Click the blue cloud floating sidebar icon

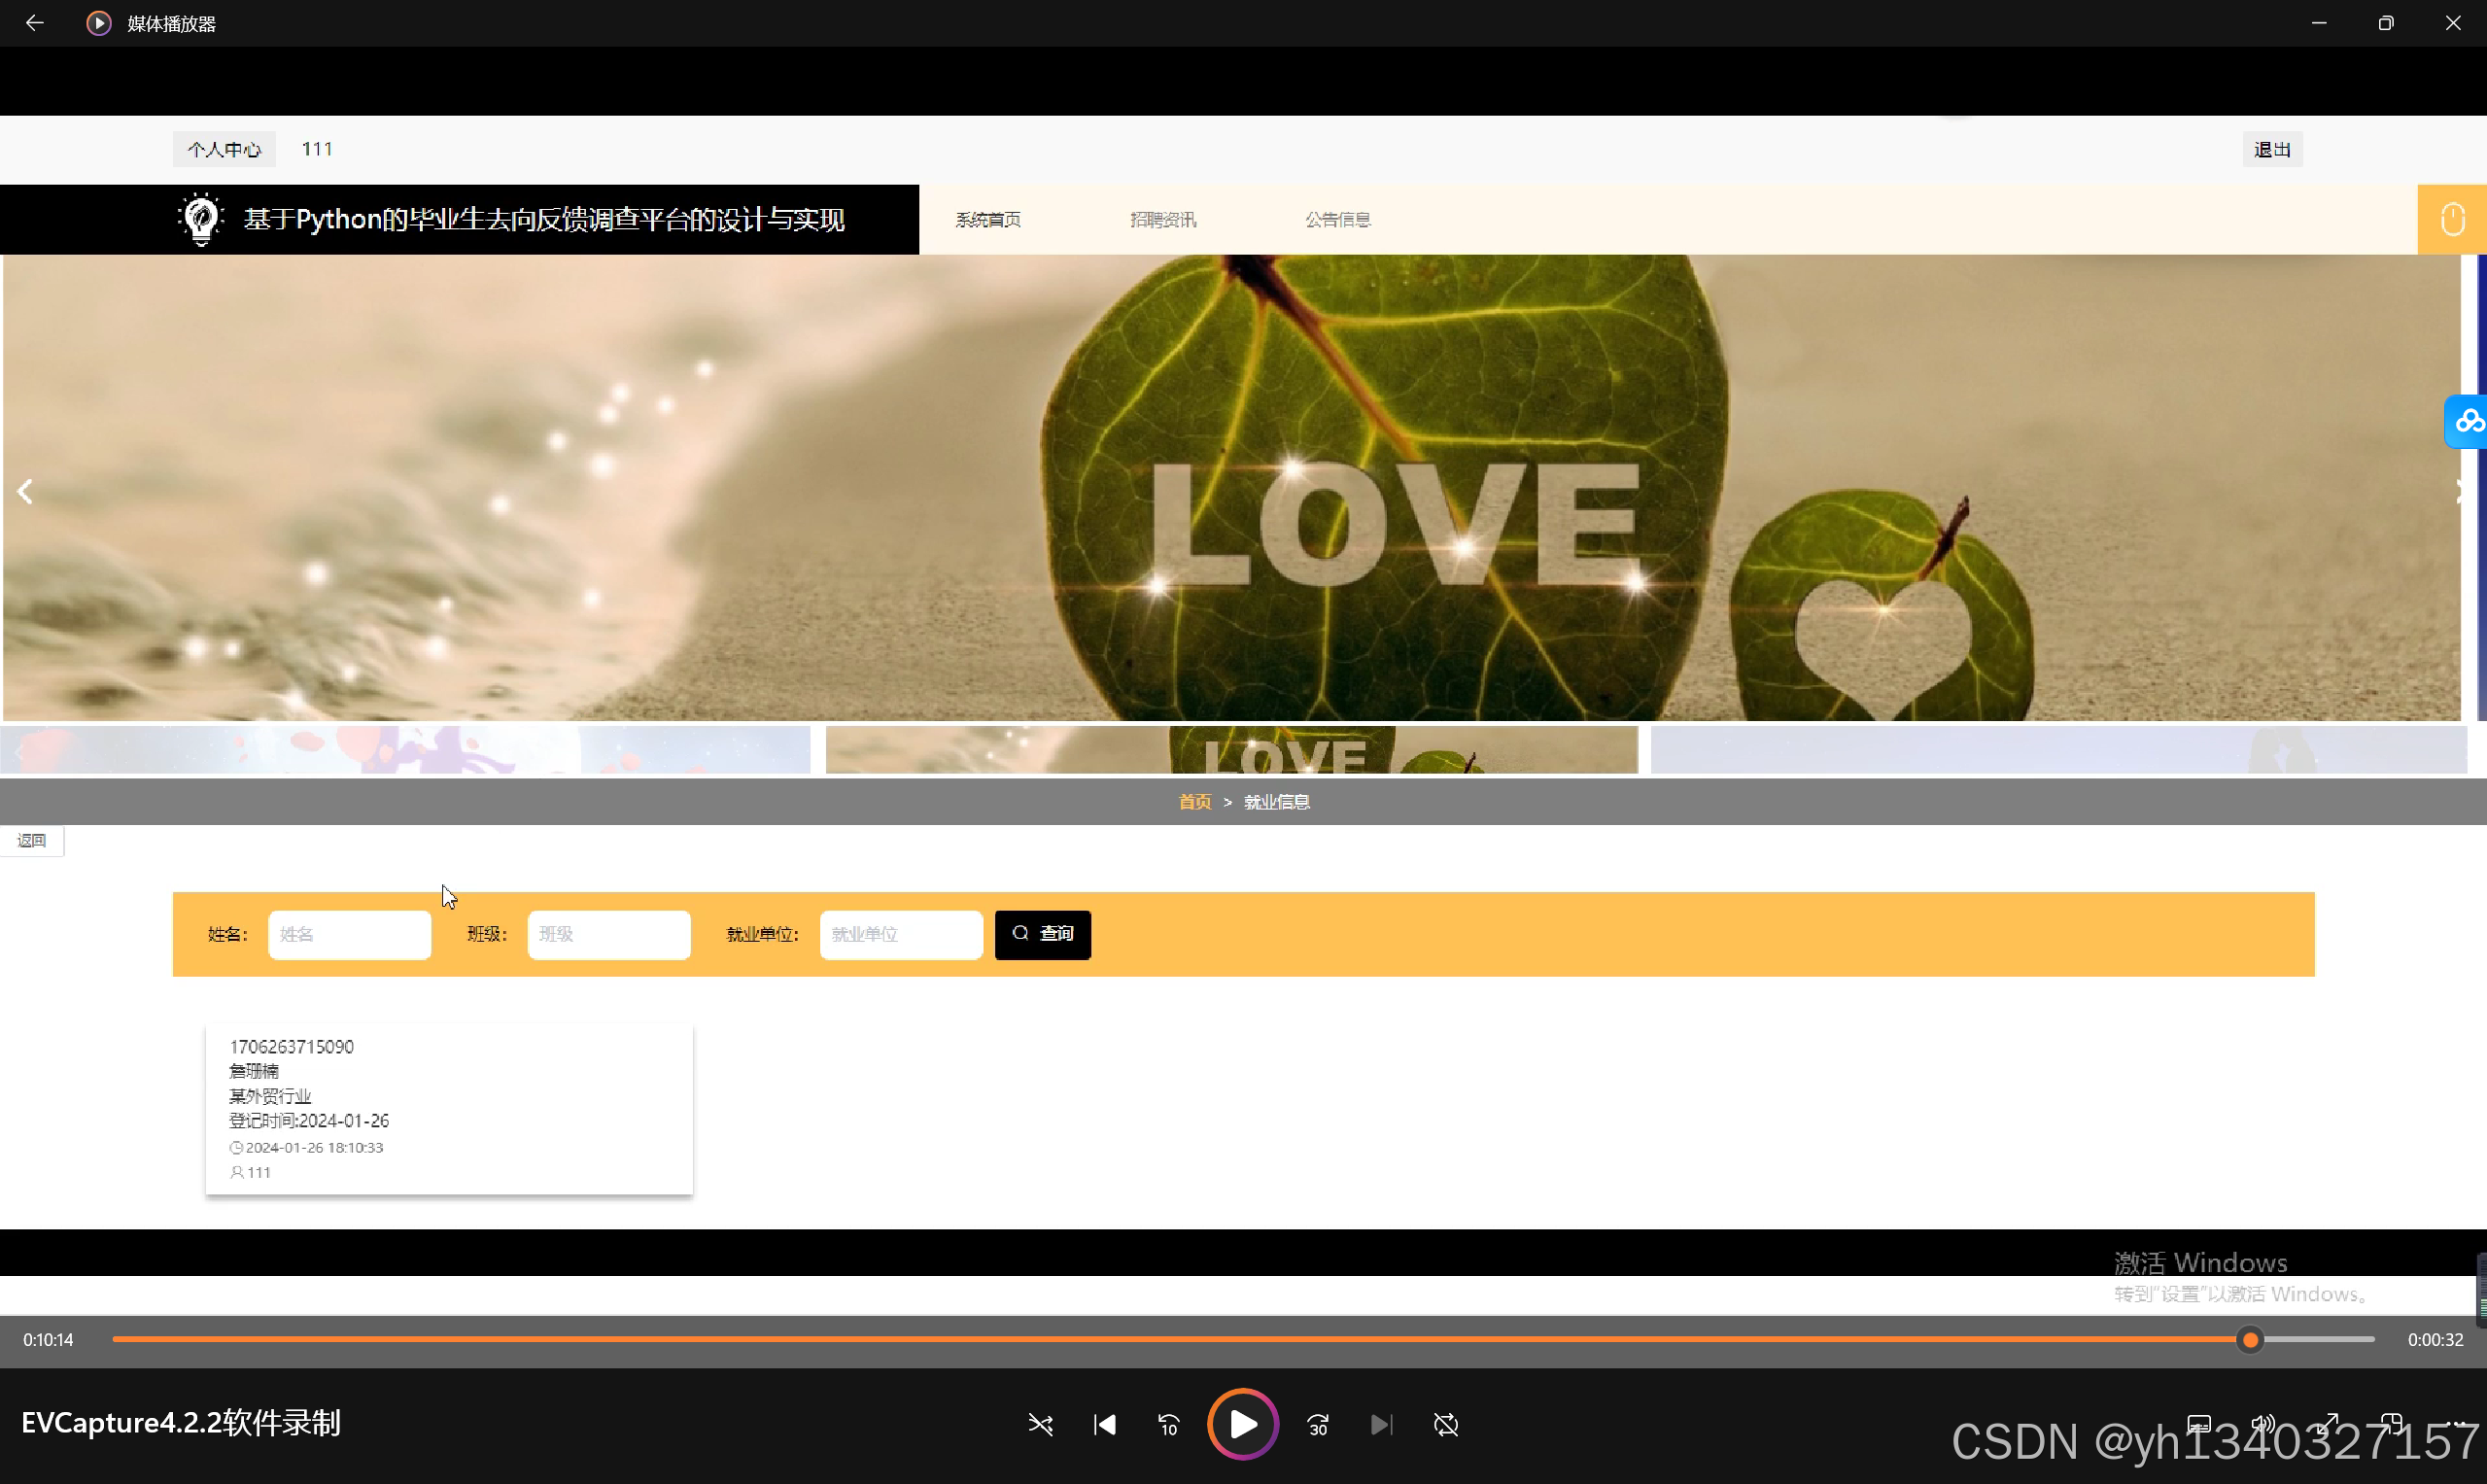point(2466,422)
